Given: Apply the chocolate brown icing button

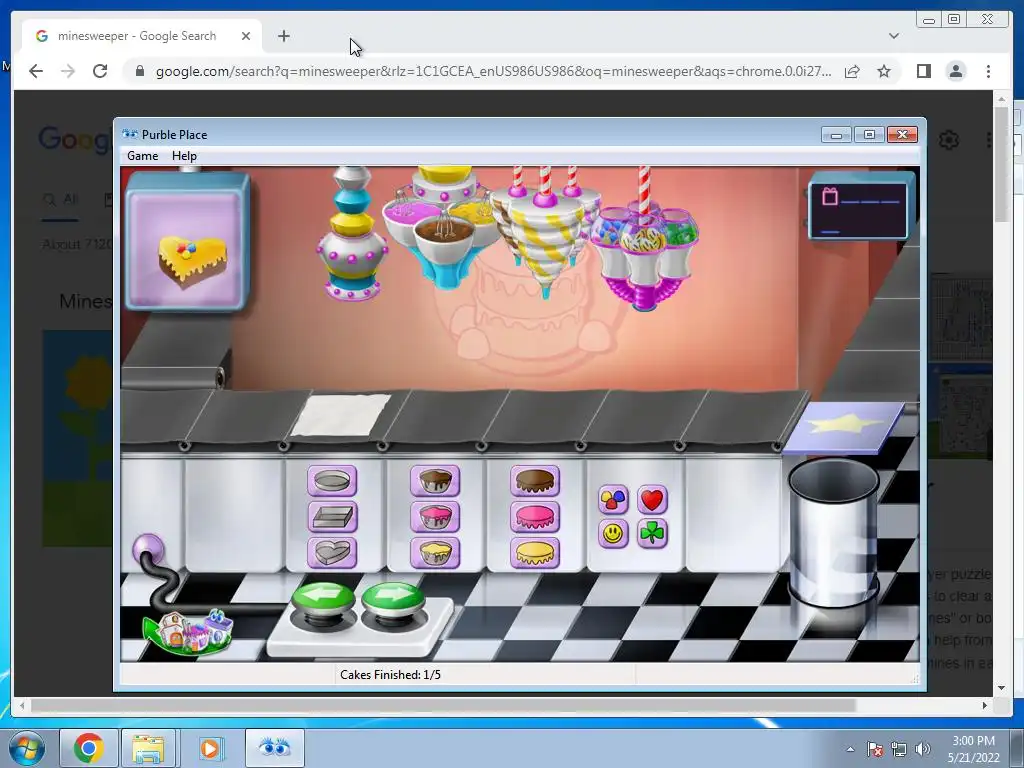Looking at the screenshot, I should 535,481.
